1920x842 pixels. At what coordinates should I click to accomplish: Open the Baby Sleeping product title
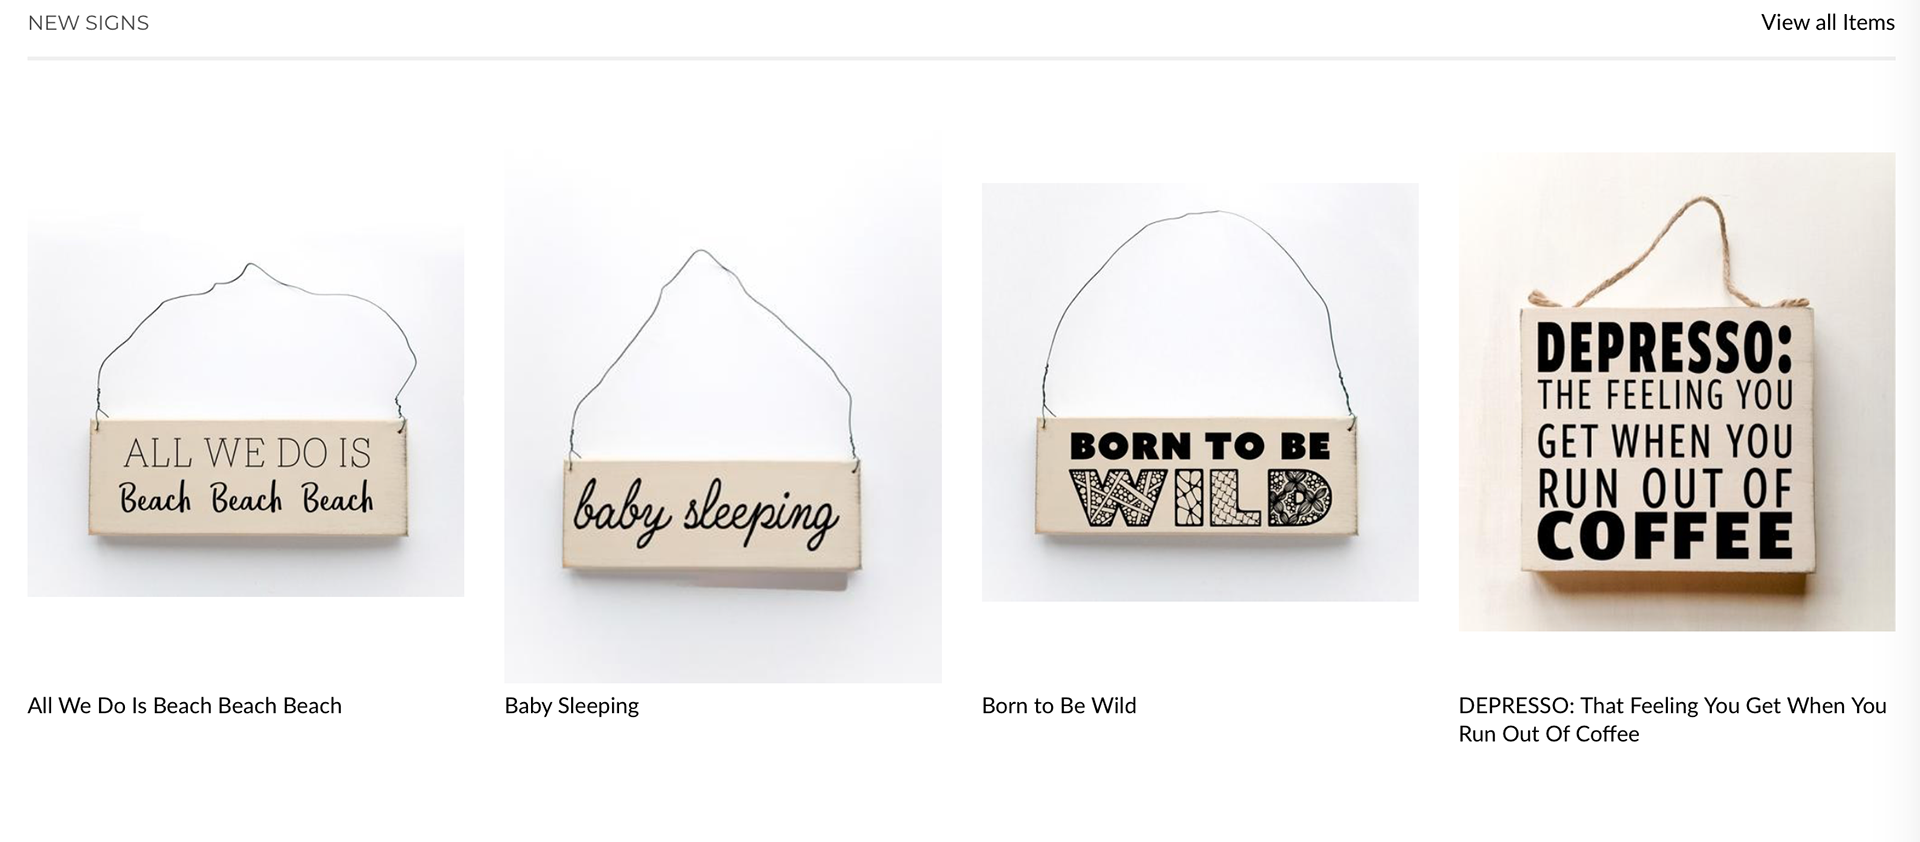(571, 705)
